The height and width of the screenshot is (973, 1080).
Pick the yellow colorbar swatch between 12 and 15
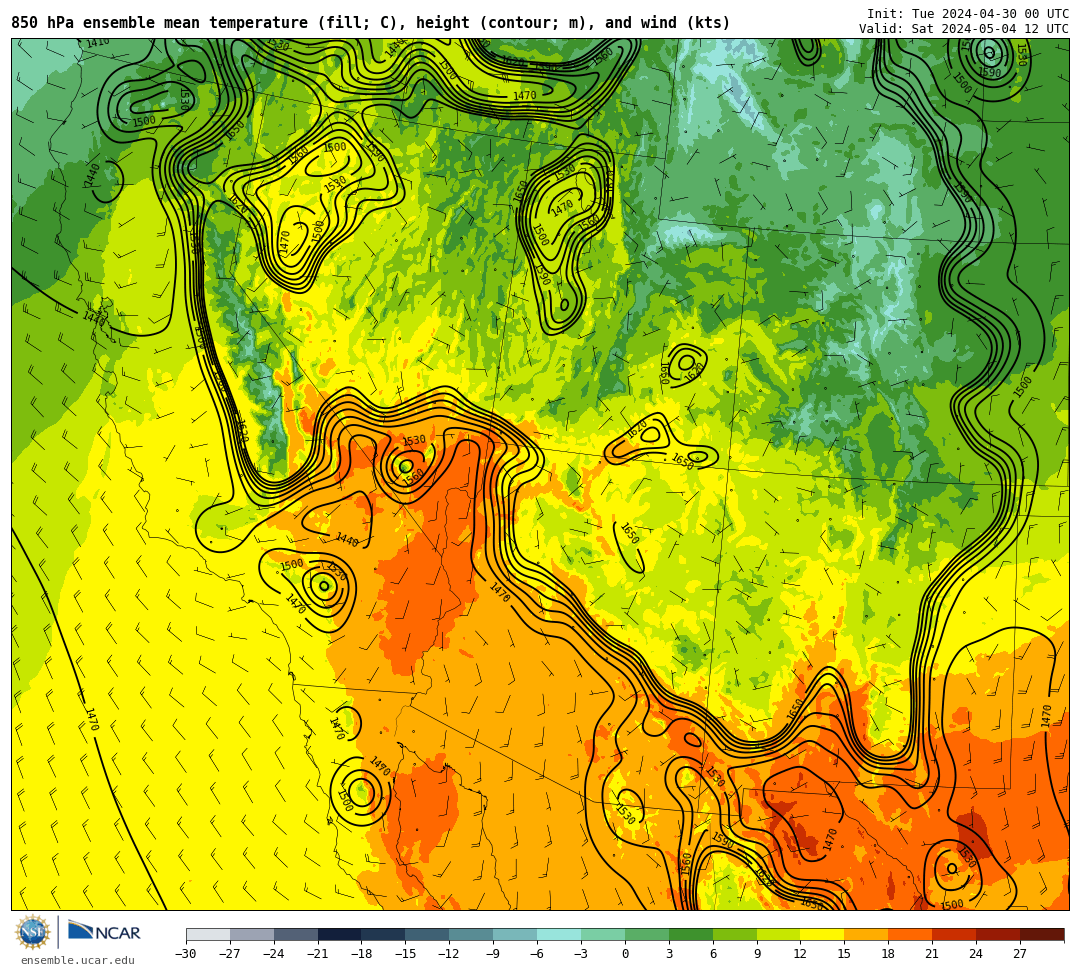(823, 934)
